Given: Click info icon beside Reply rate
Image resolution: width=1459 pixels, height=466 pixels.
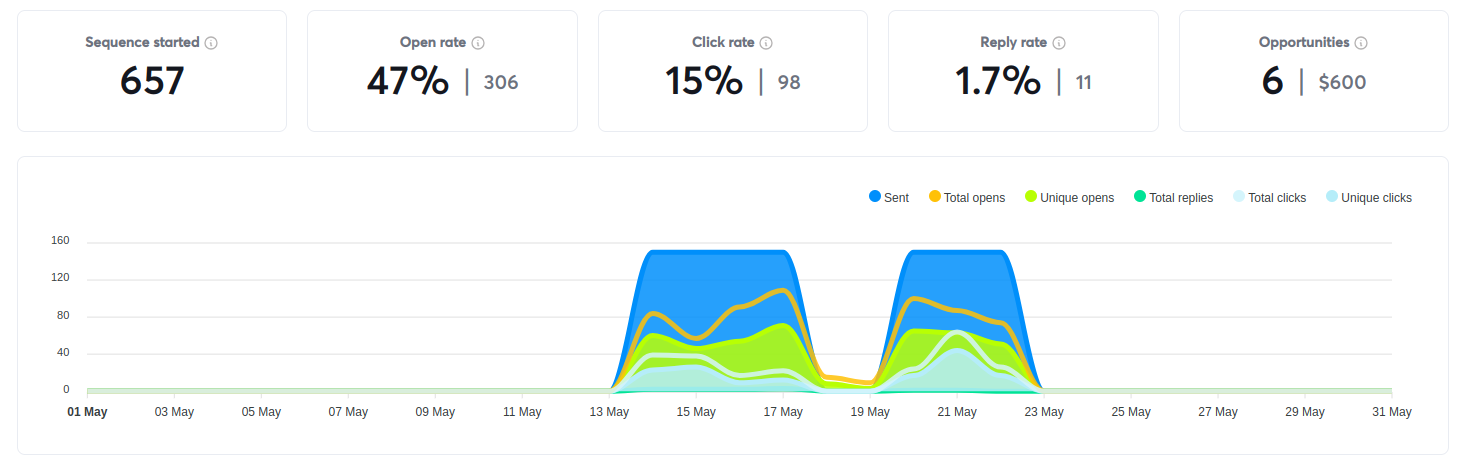Looking at the screenshot, I should (1059, 43).
